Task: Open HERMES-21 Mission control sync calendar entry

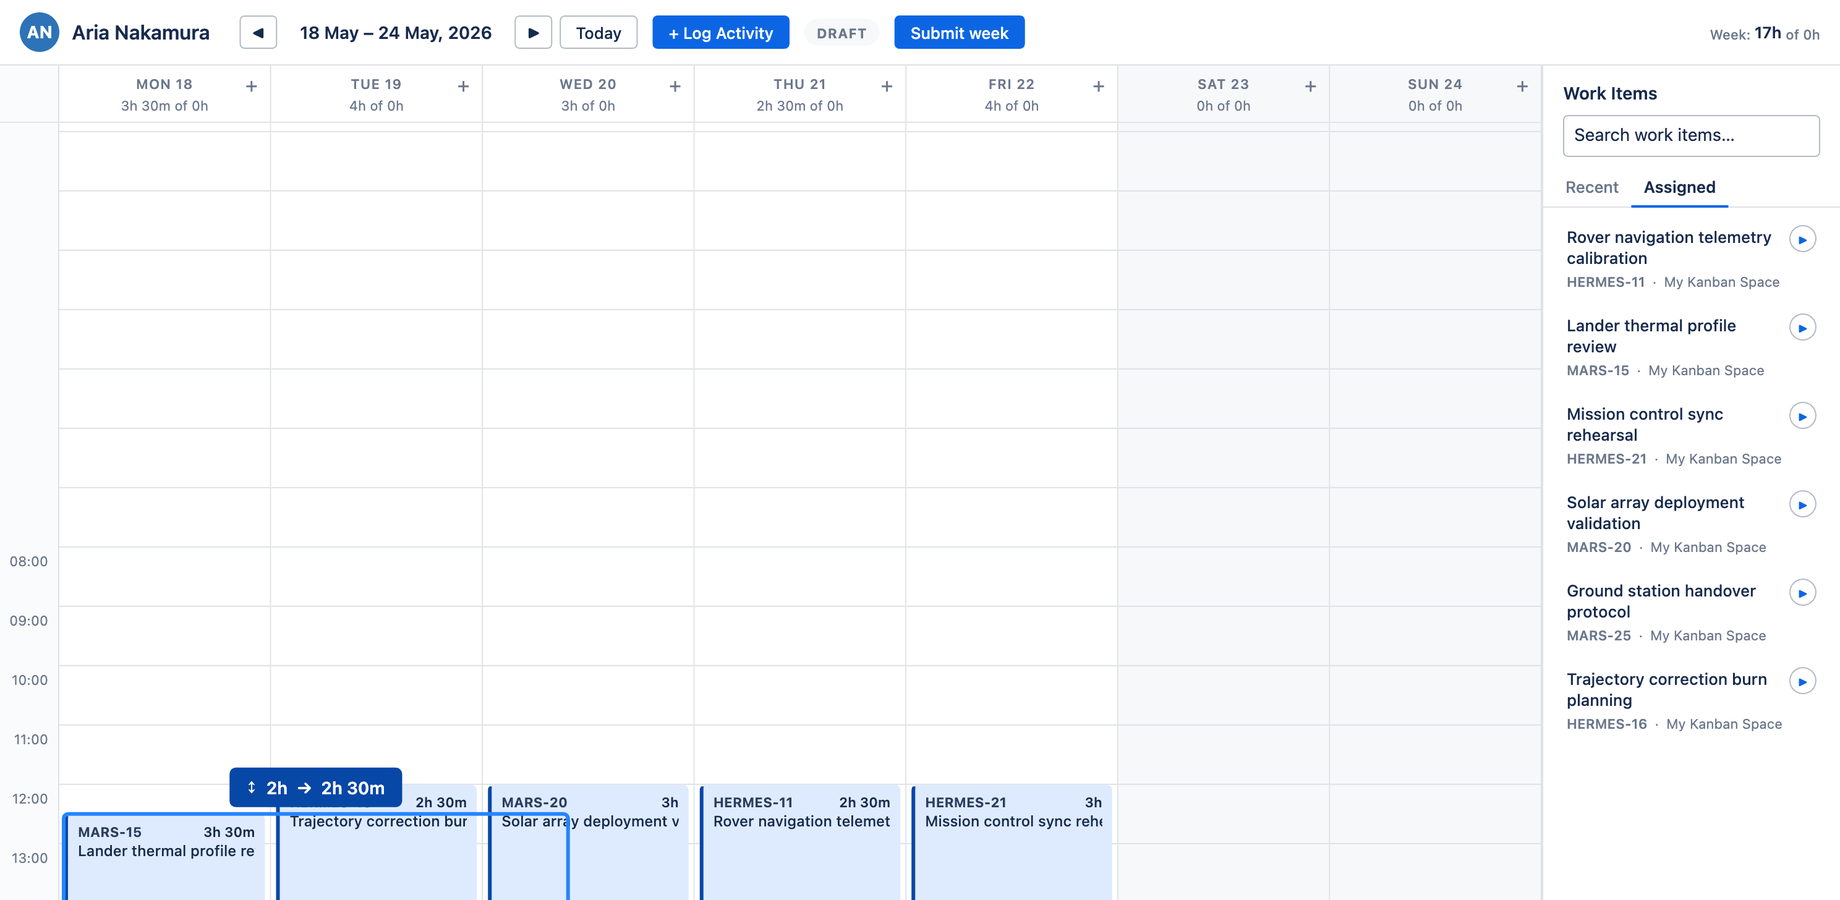Action: 1013,843
